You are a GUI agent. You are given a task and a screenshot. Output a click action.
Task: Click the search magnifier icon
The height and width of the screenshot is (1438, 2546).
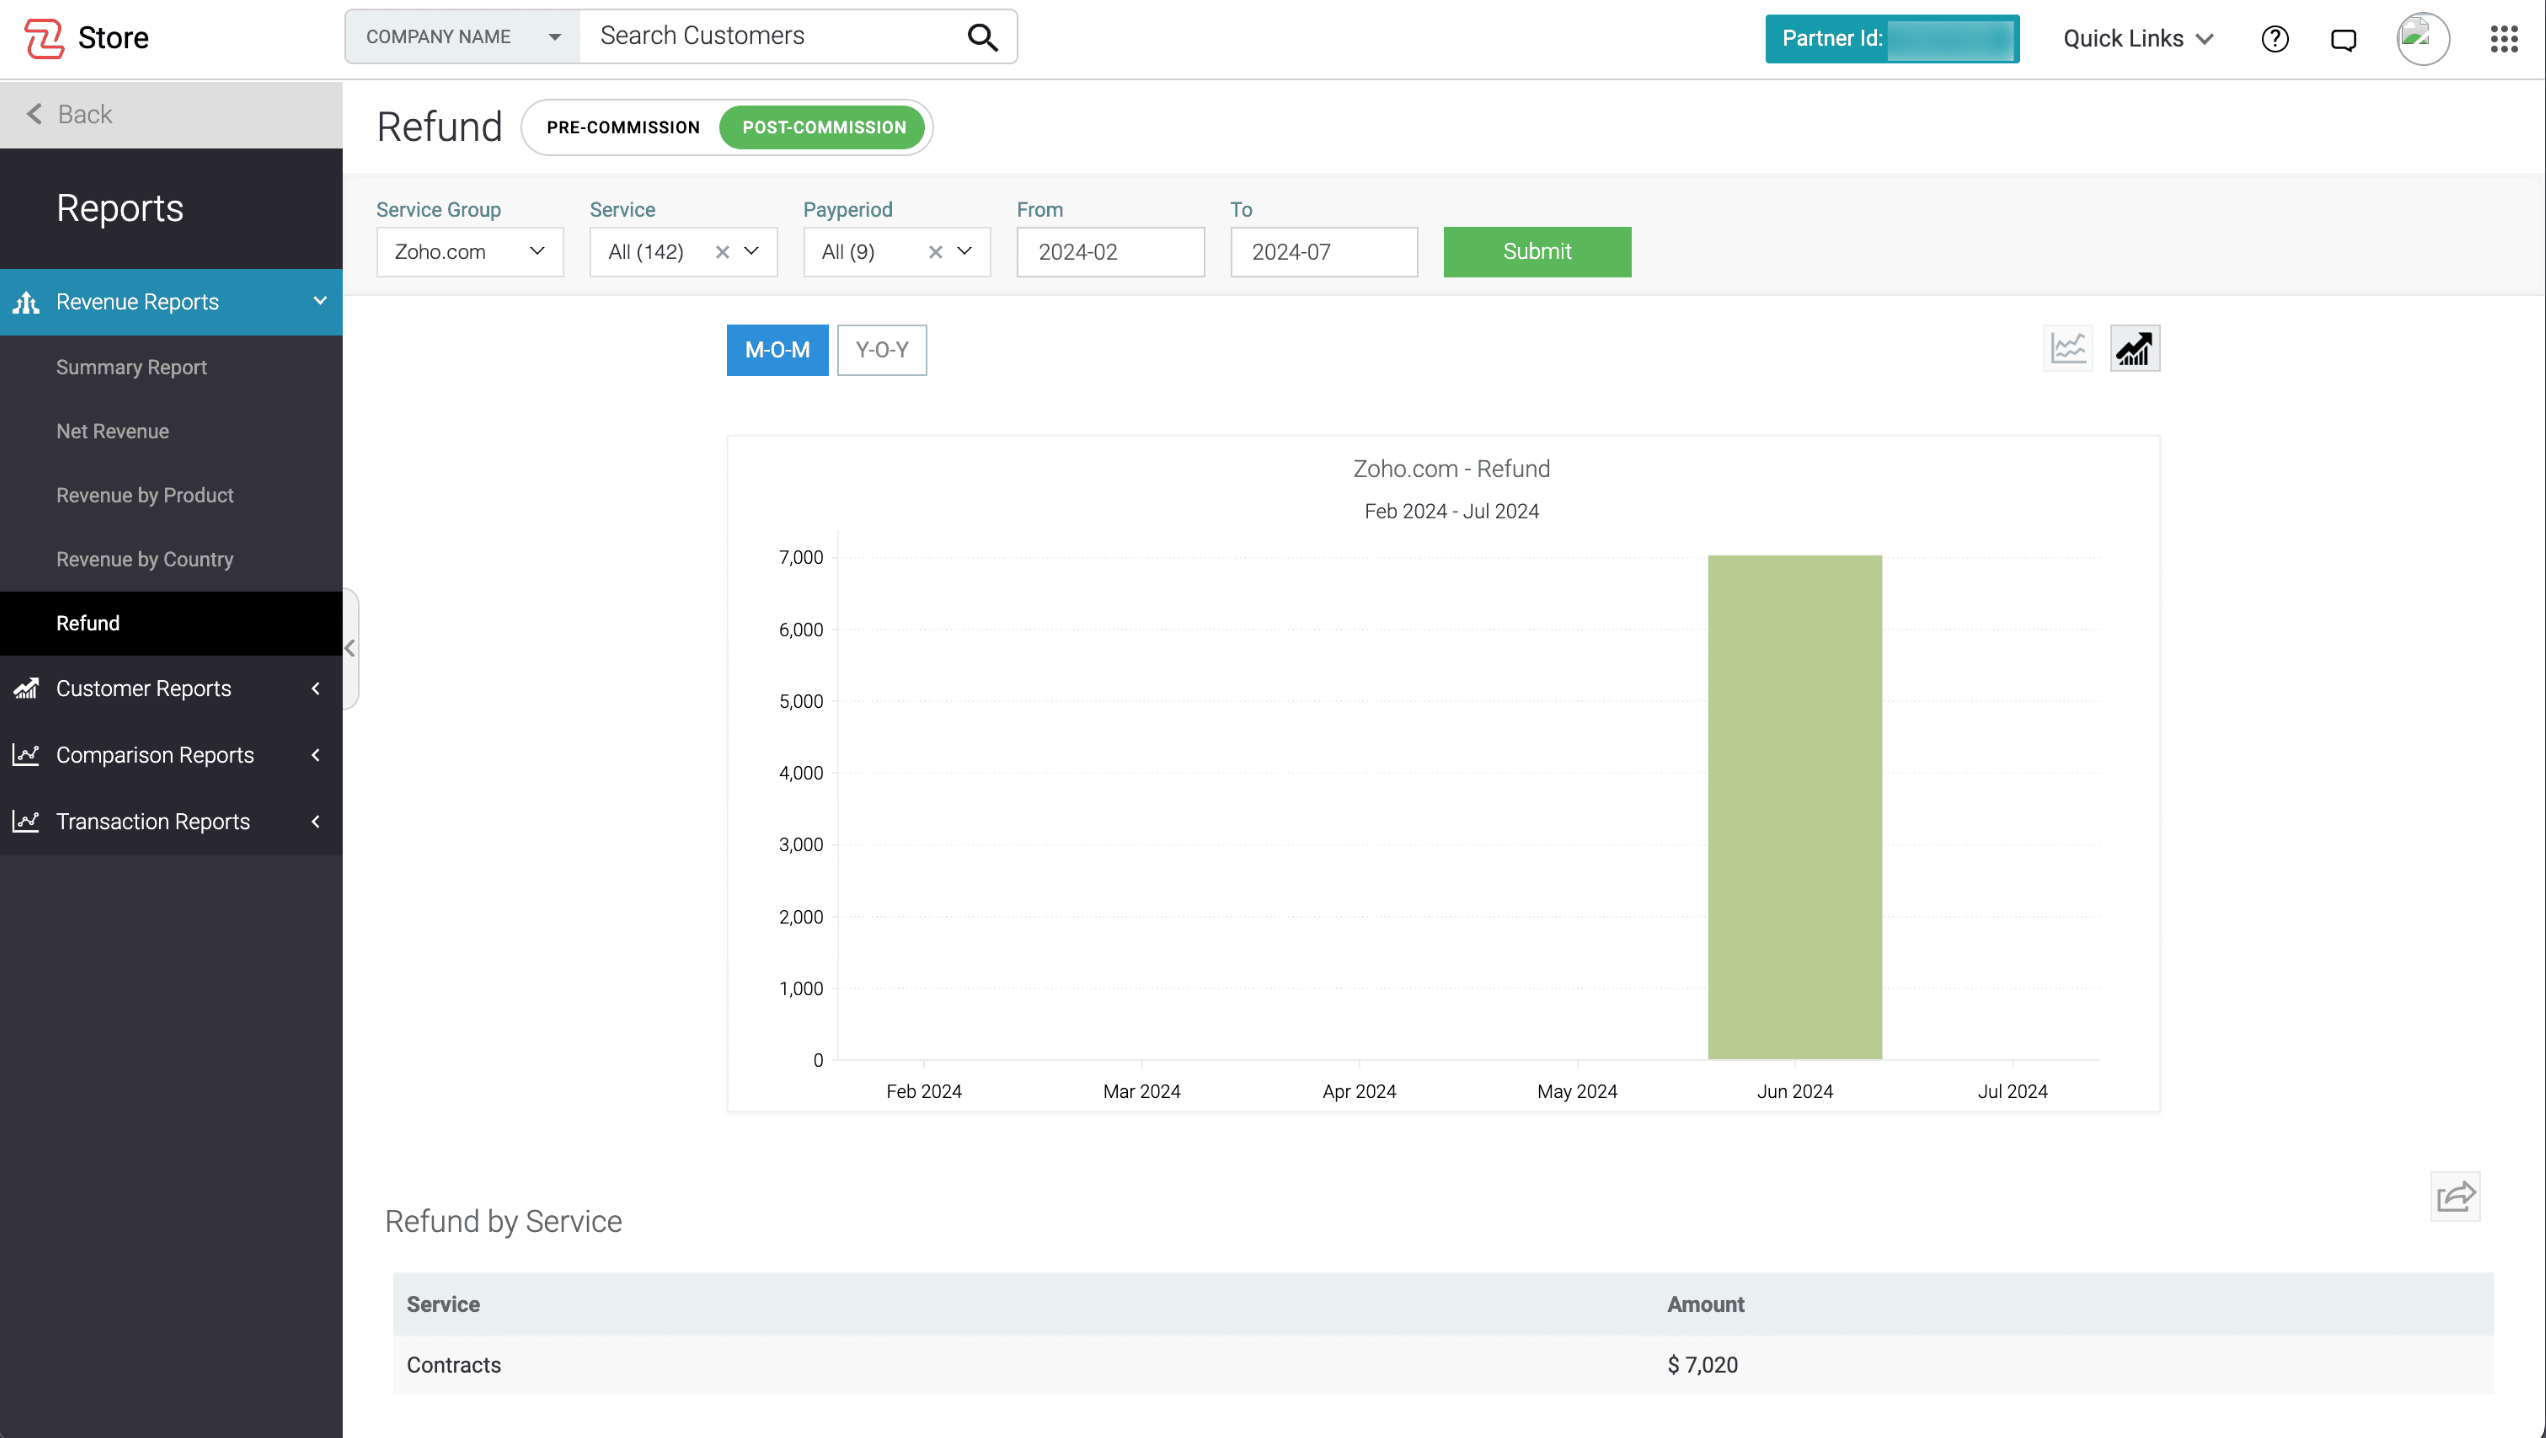[x=982, y=37]
